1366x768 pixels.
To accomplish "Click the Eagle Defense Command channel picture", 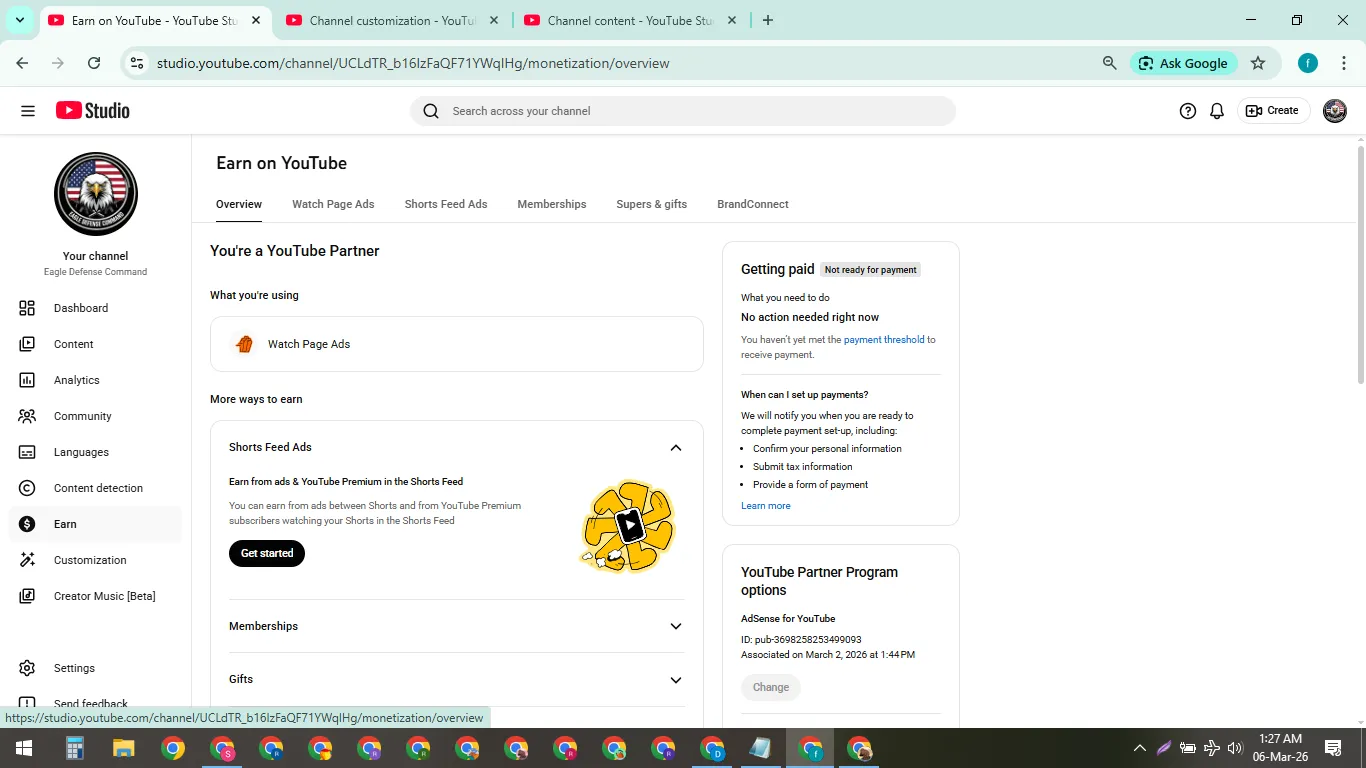I will [96, 194].
